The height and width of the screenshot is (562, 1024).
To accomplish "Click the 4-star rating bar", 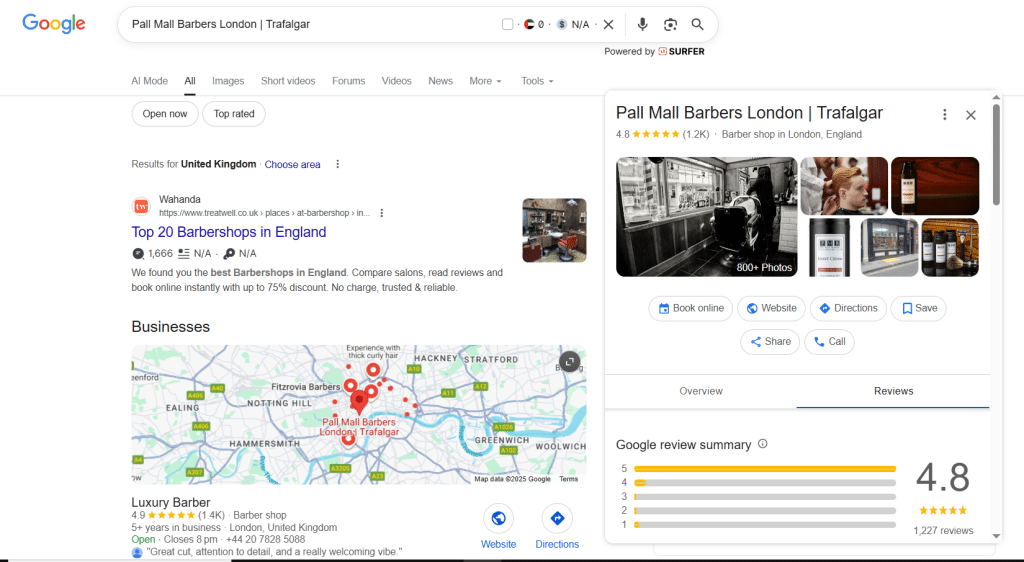I will pos(765,482).
